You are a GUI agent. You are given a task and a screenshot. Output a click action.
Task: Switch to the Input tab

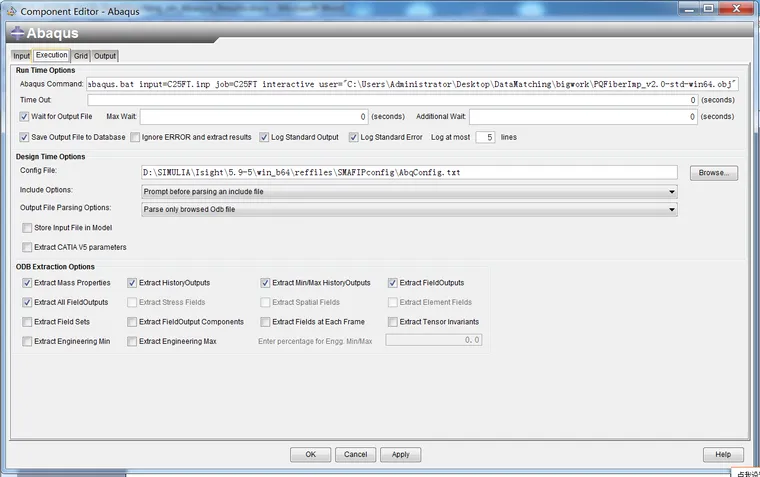21,56
